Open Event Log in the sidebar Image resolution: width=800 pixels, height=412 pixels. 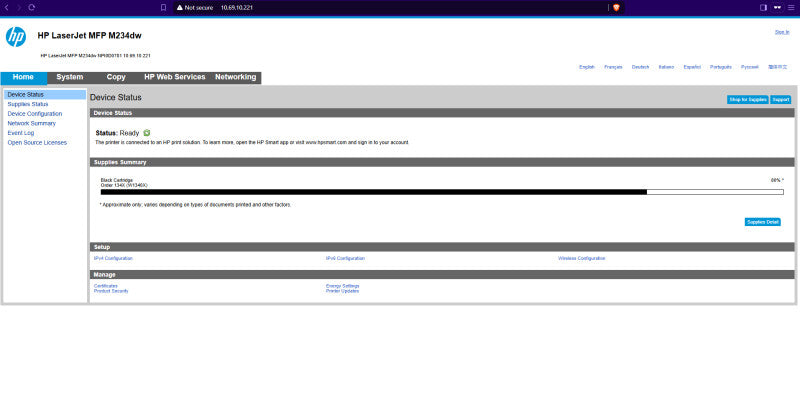[x=21, y=133]
